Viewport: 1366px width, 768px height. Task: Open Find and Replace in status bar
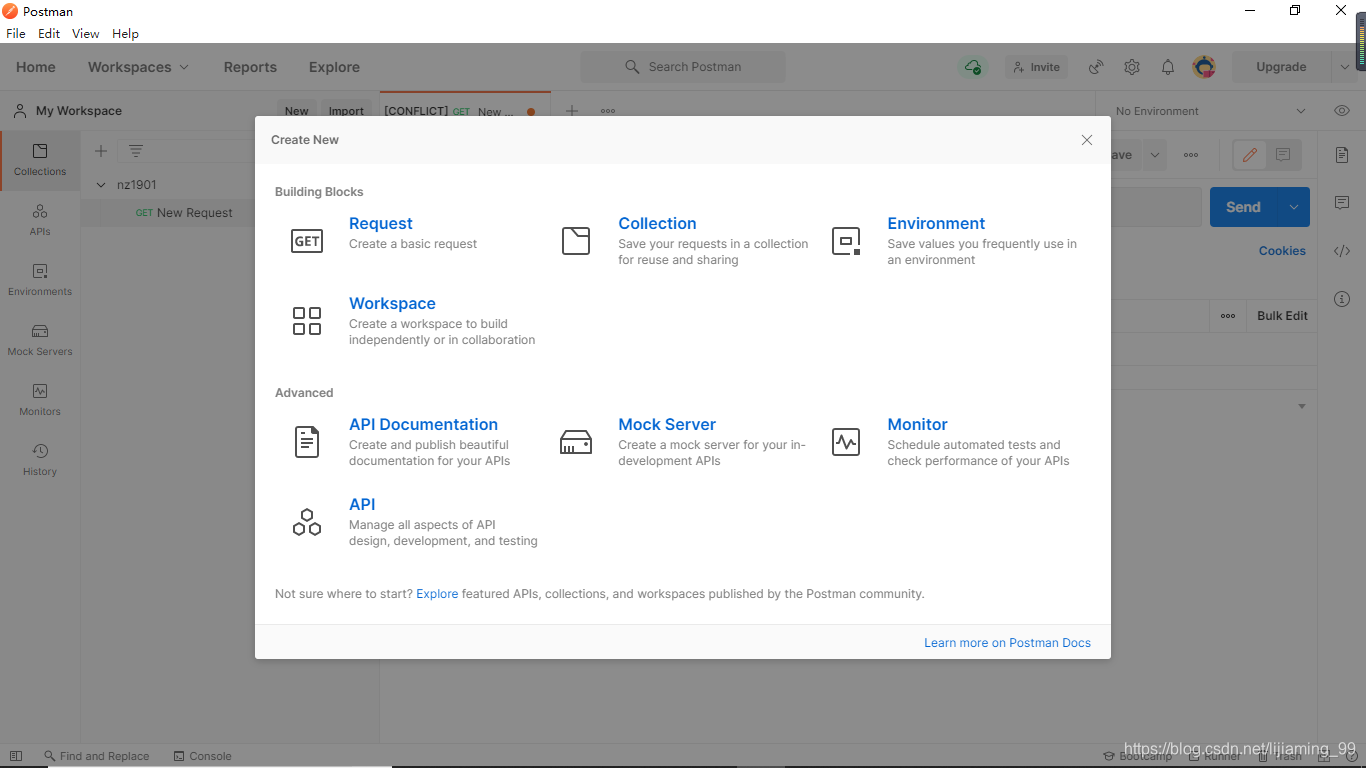pos(96,756)
